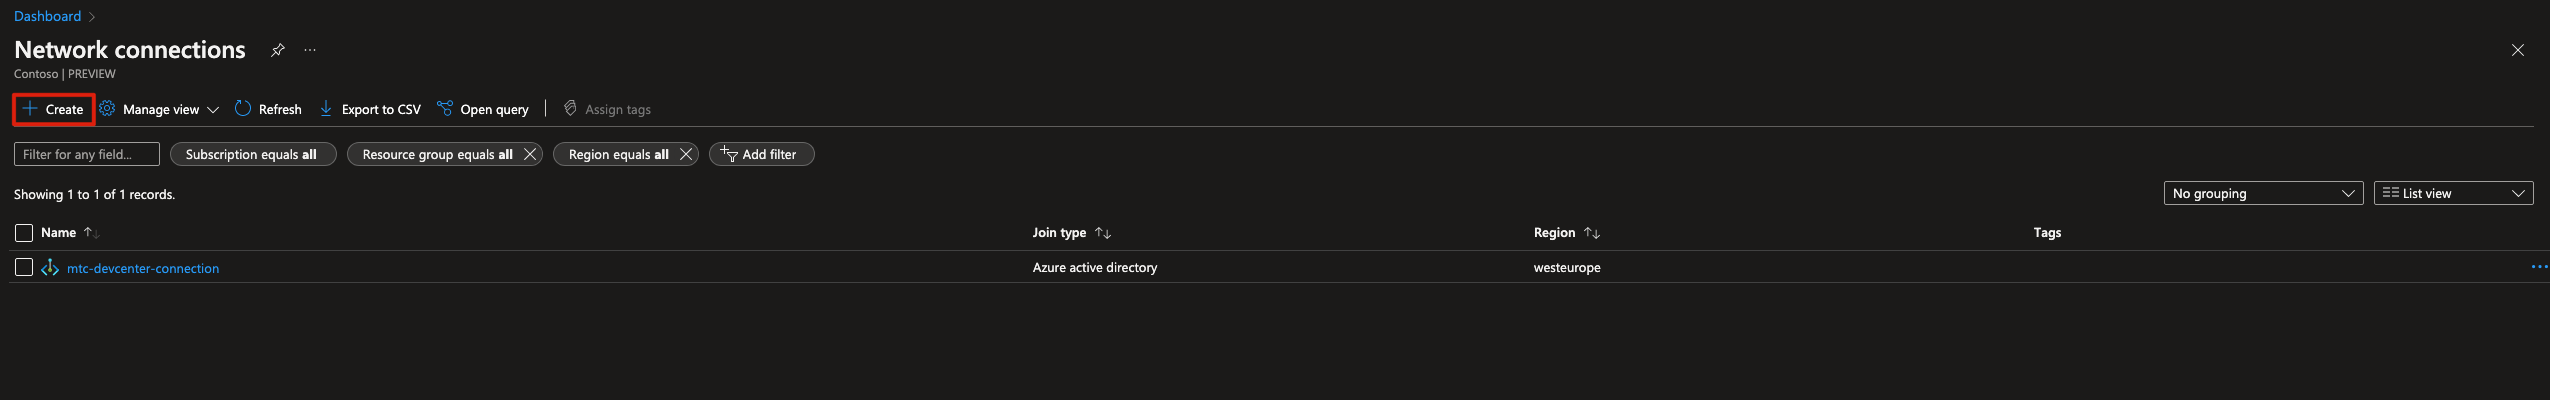Open the mtc-devcenter-connection link
This screenshot has height=400, width=2550.
point(143,268)
